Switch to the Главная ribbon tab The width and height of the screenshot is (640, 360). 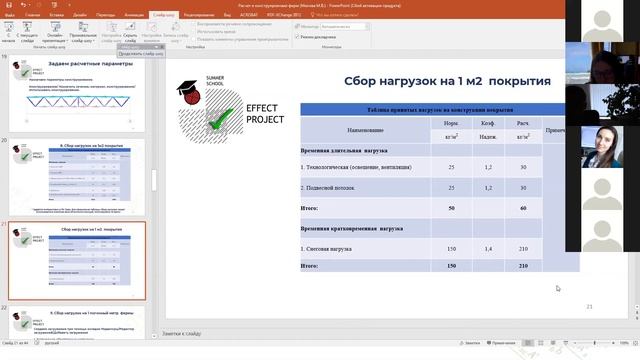point(32,15)
